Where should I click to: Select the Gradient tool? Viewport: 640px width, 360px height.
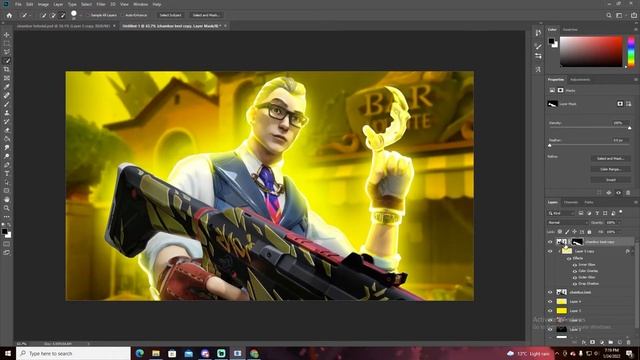click(7, 139)
